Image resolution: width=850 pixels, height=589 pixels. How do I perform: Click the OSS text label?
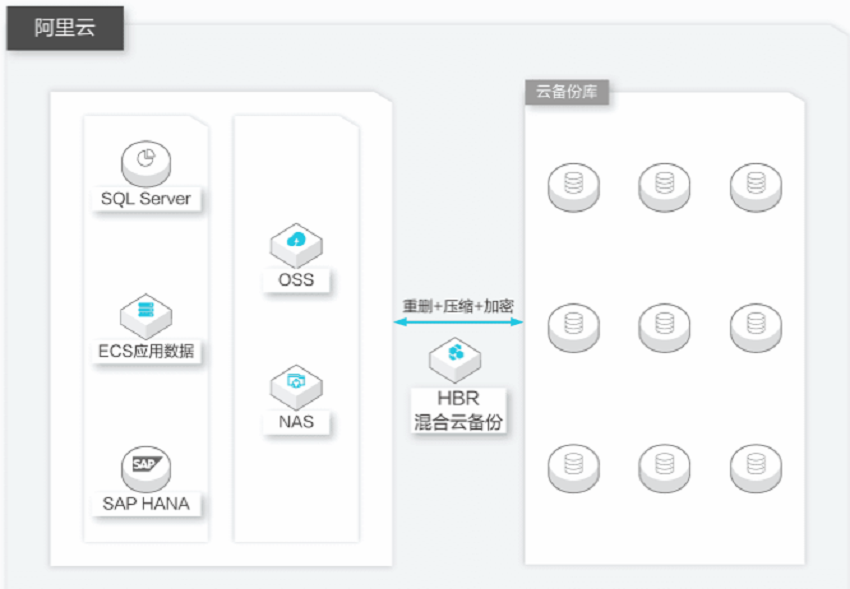tap(296, 280)
